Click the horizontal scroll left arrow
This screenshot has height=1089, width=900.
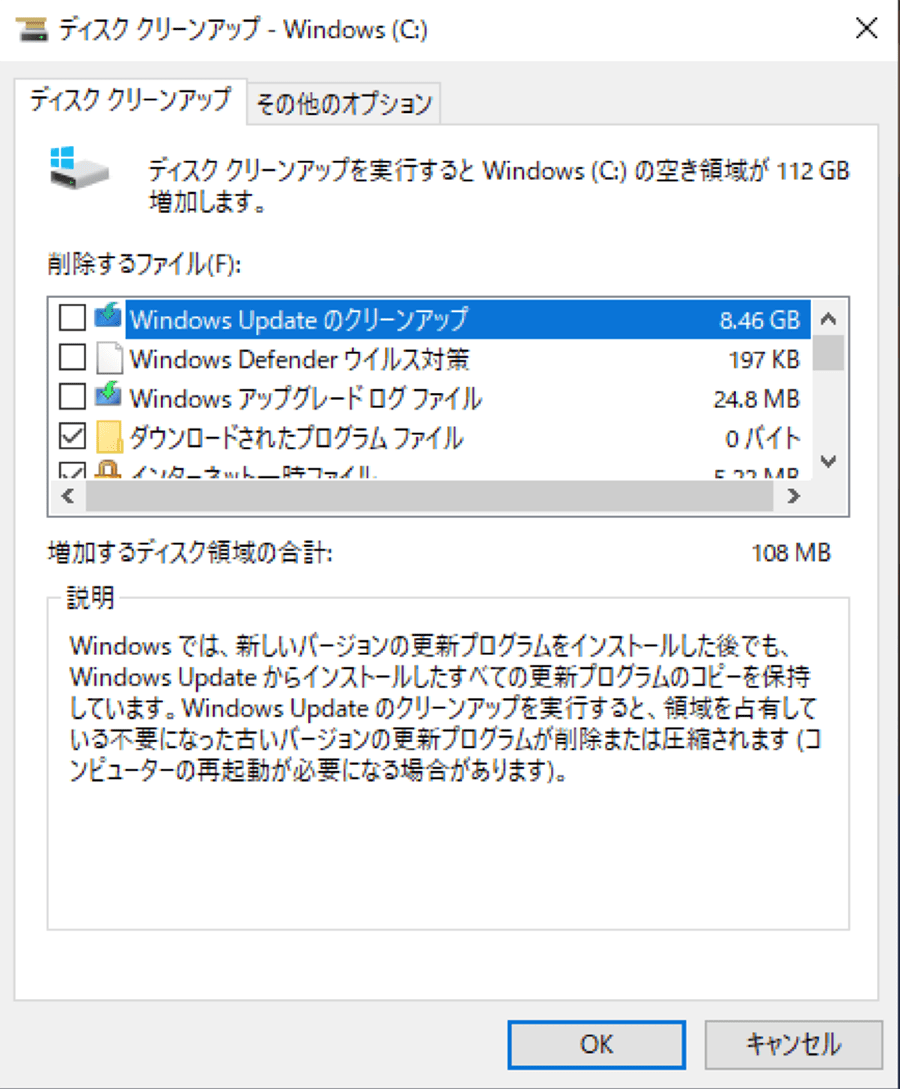(67, 496)
